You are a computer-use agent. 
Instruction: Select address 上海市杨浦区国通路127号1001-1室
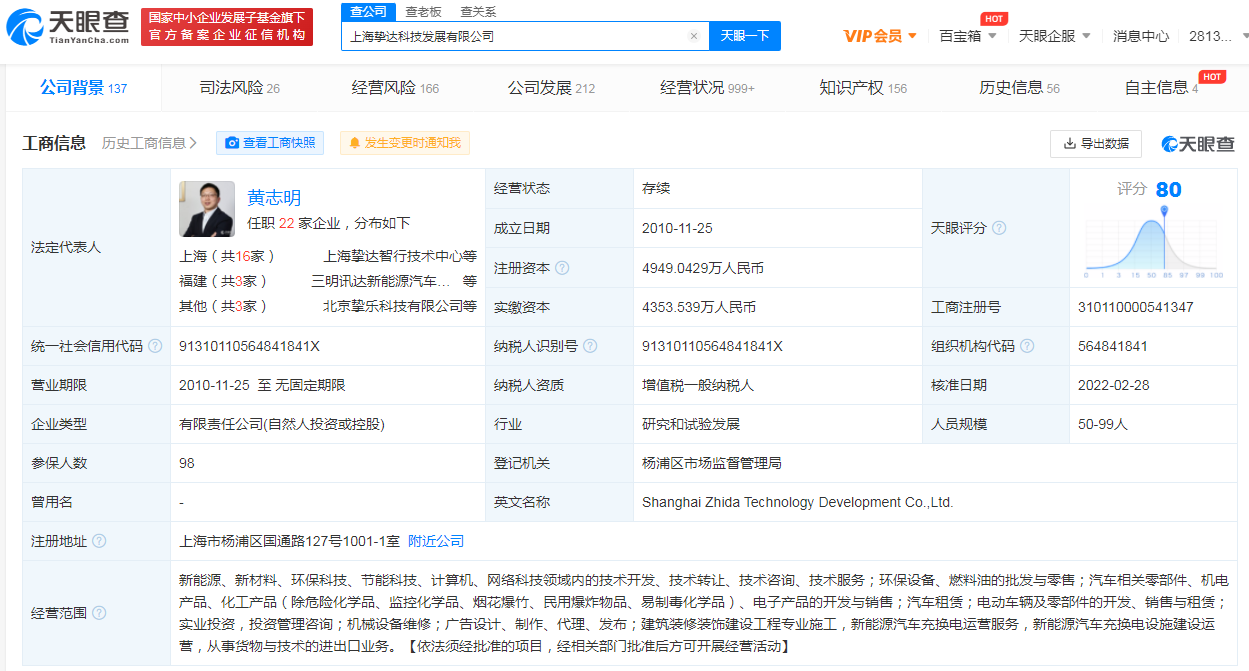click(289, 541)
